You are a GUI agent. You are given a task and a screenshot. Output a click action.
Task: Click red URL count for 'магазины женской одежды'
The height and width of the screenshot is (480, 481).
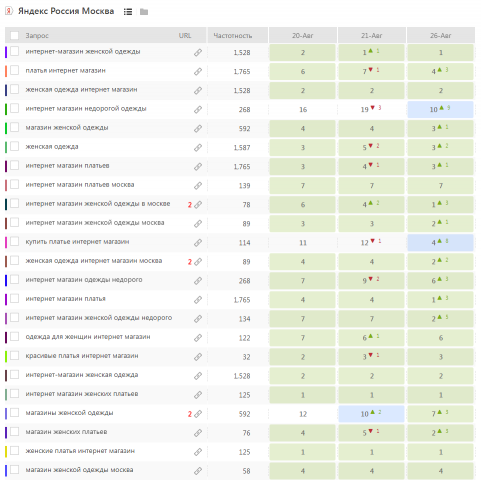coord(190,414)
